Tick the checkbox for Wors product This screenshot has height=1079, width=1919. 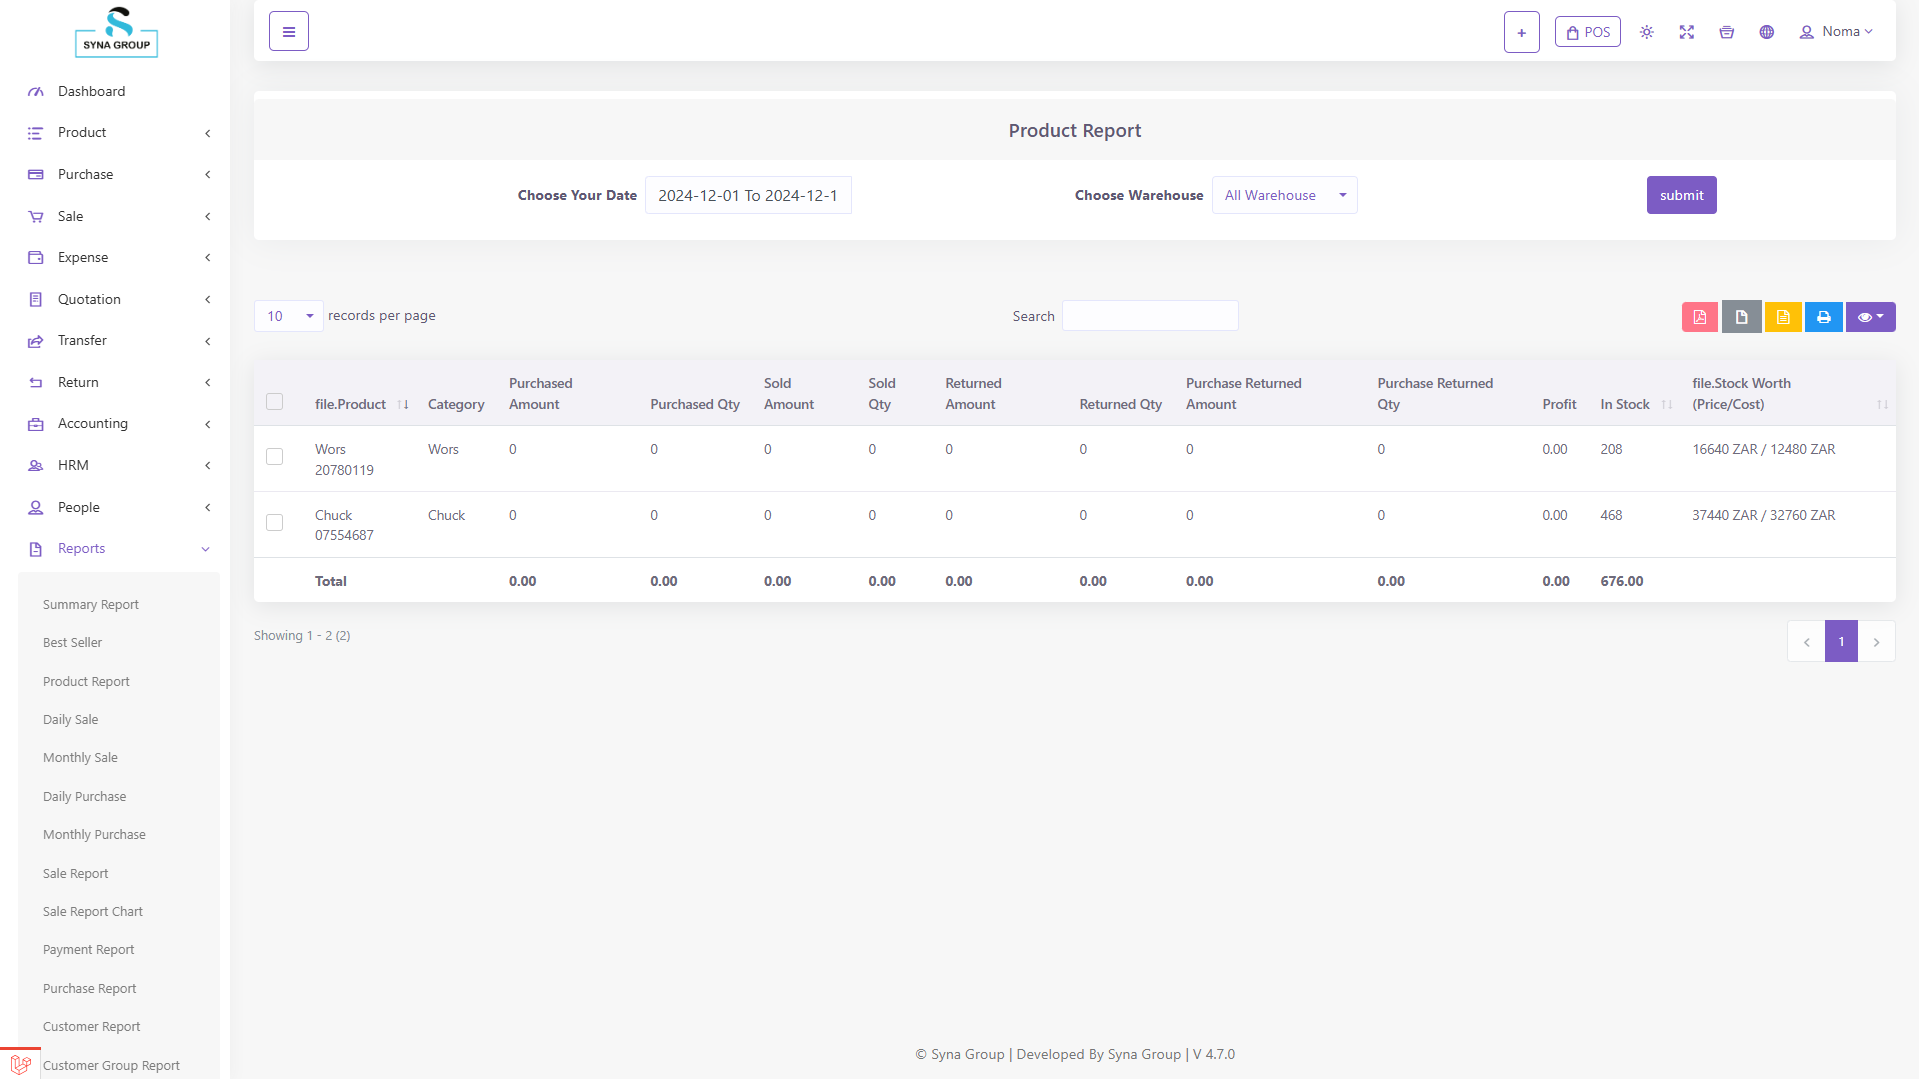tap(274, 457)
